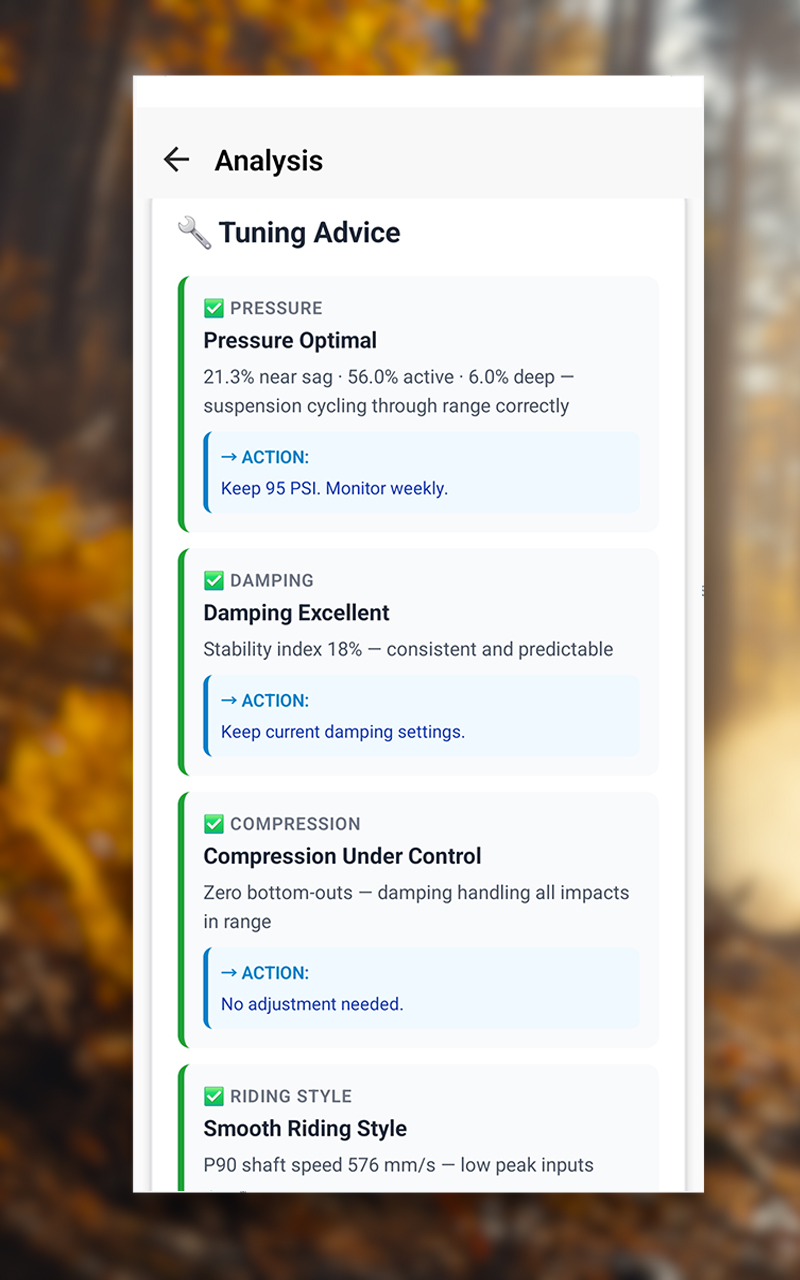Click the Analysis page title
Screen dimensions: 800x1280
coord(268,160)
